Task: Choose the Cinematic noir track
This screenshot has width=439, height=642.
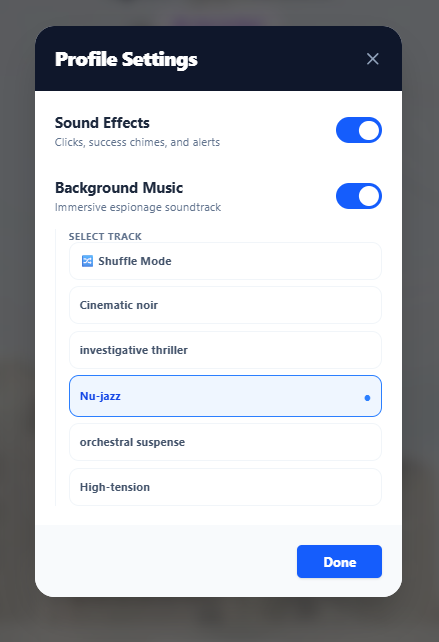Action: click(225, 305)
